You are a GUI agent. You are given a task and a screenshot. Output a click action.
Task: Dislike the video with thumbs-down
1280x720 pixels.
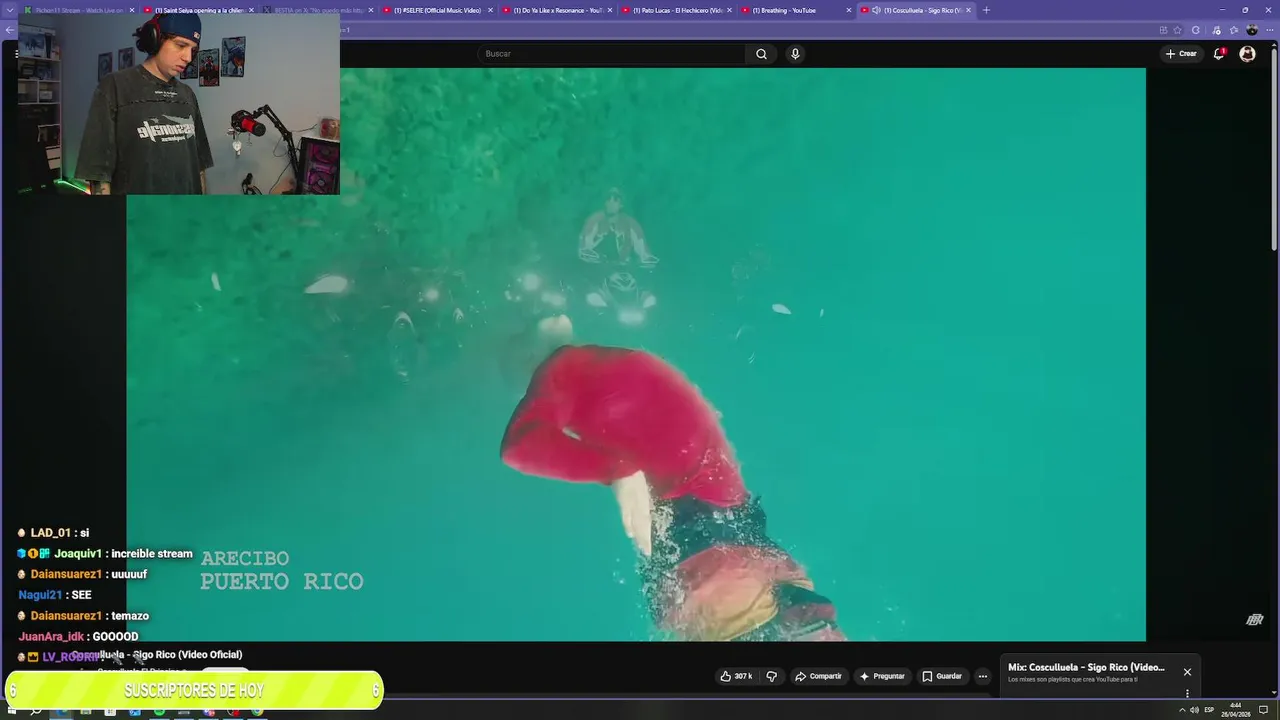pyautogui.click(x=771, y=676)
